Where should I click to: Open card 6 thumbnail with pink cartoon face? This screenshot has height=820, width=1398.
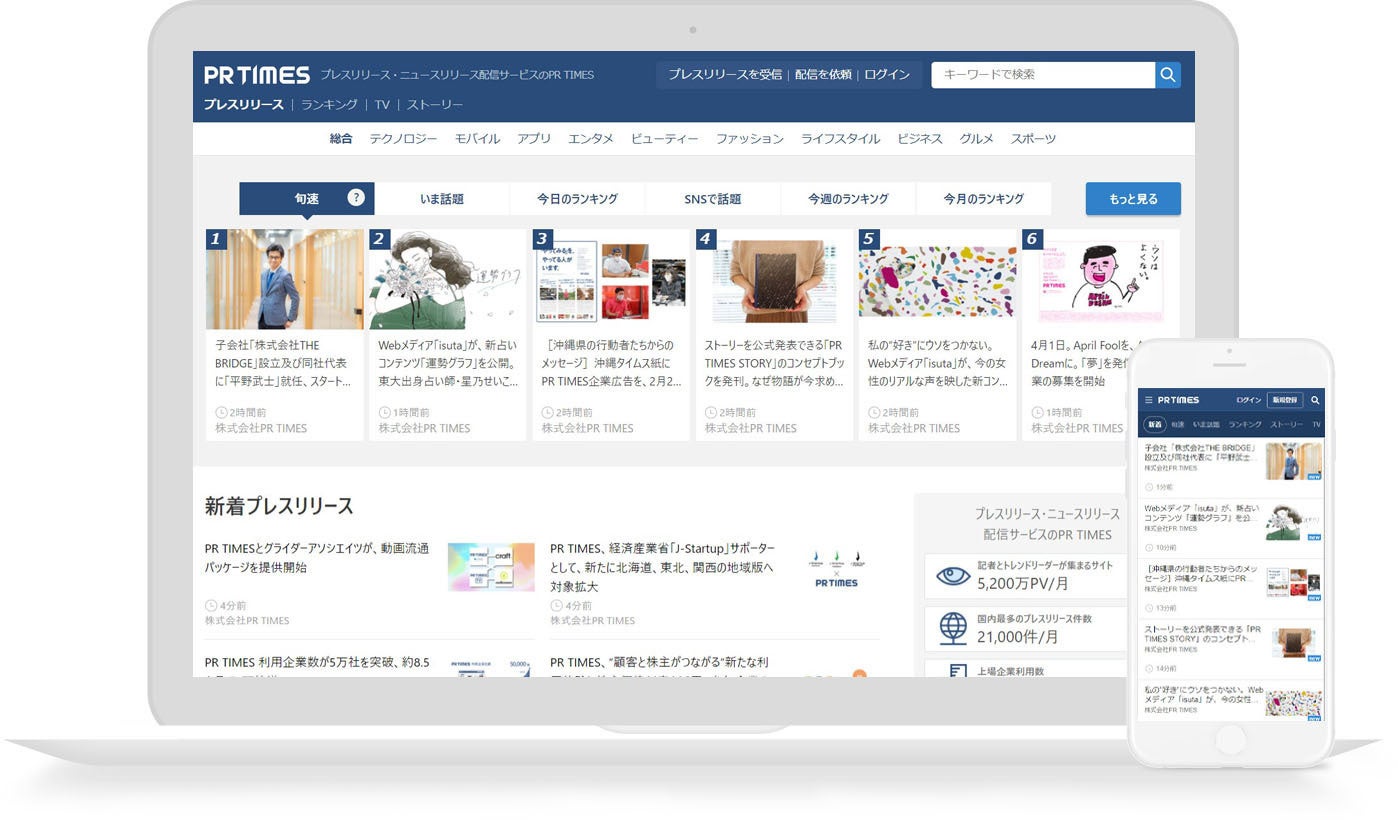click(1100, 279)
